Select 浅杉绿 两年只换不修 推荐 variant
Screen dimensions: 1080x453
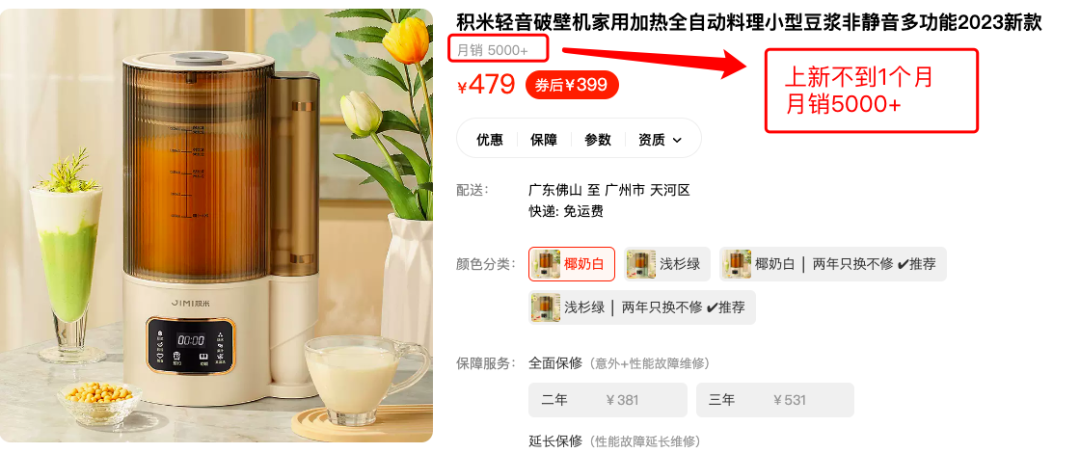[642, 308]
